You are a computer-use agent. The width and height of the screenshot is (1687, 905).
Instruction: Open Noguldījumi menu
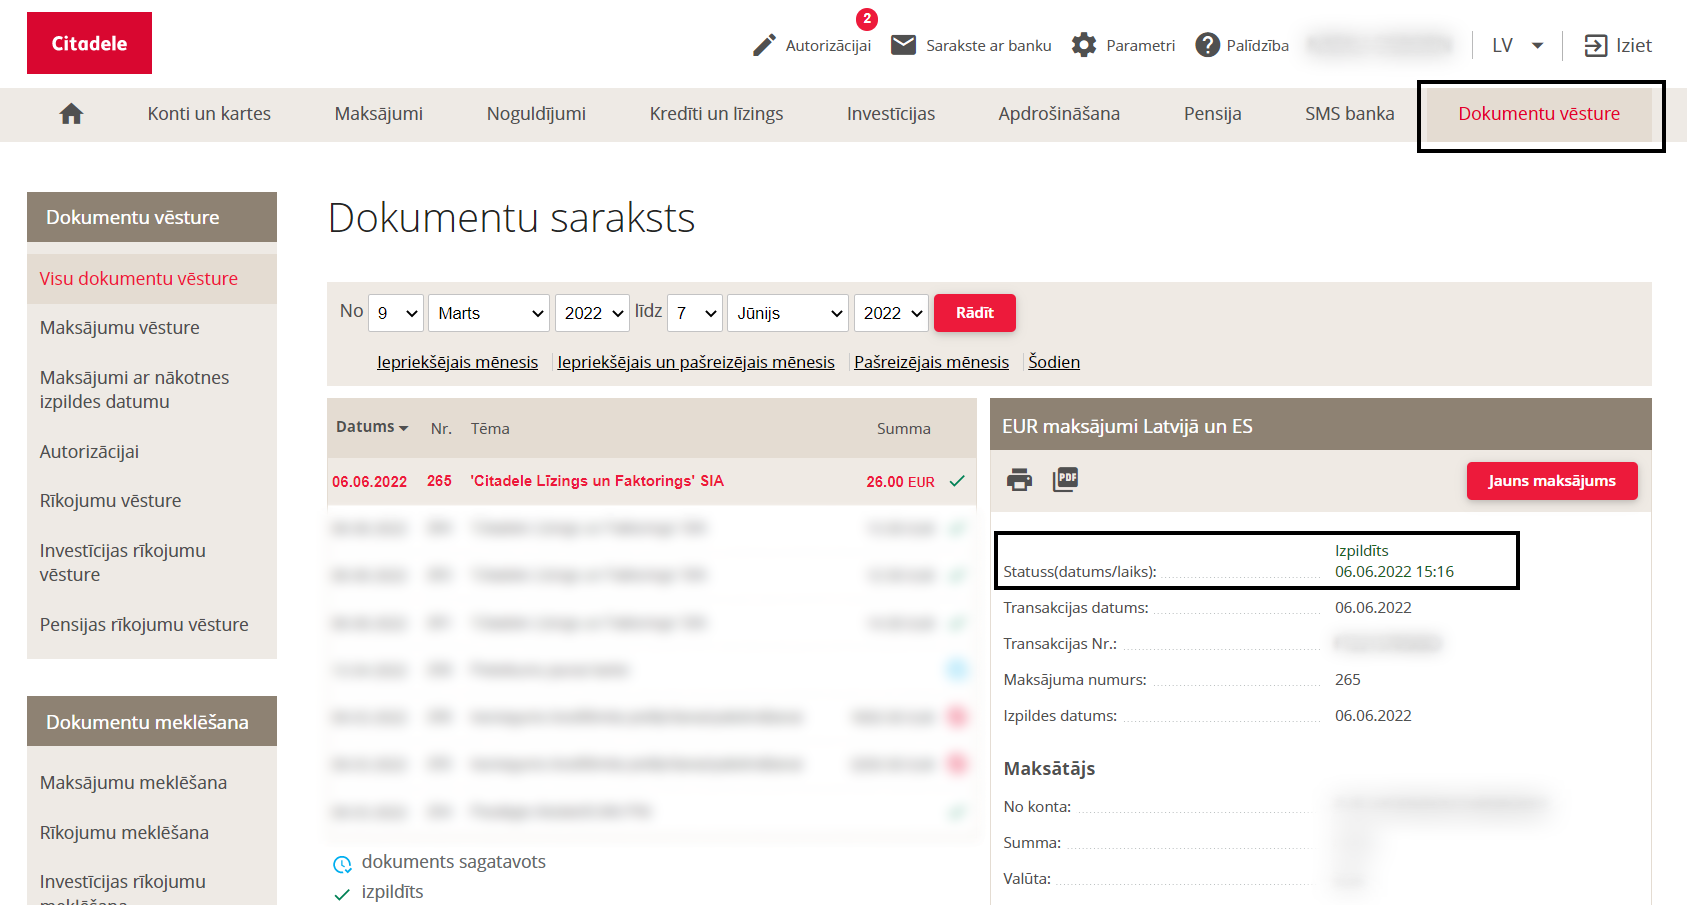[536, 114]
